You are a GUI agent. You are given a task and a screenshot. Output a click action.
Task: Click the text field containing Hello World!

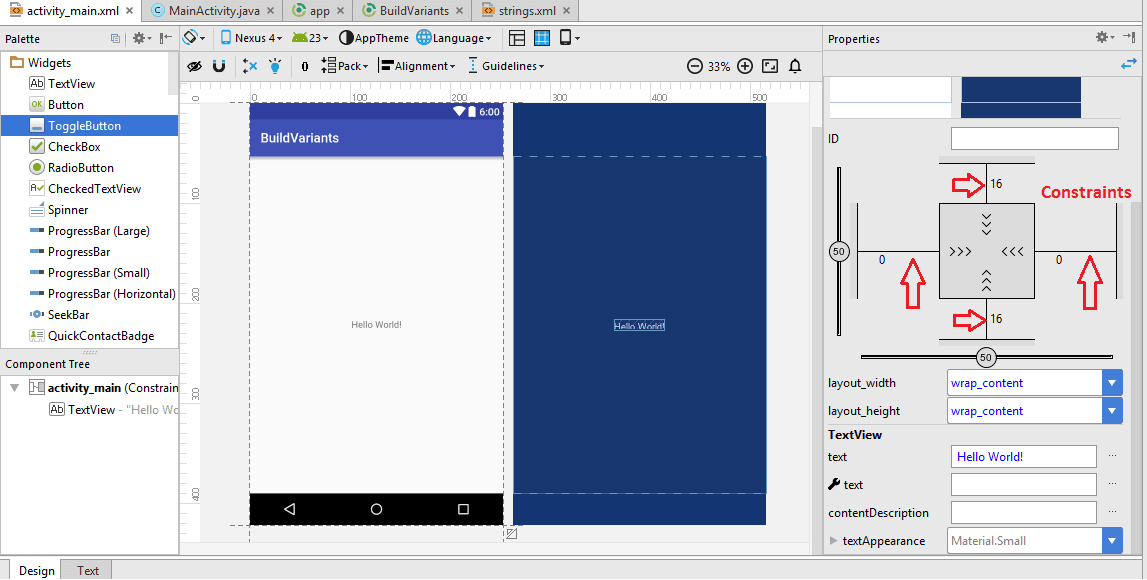pyautogui.click(x=1023, y=456)
